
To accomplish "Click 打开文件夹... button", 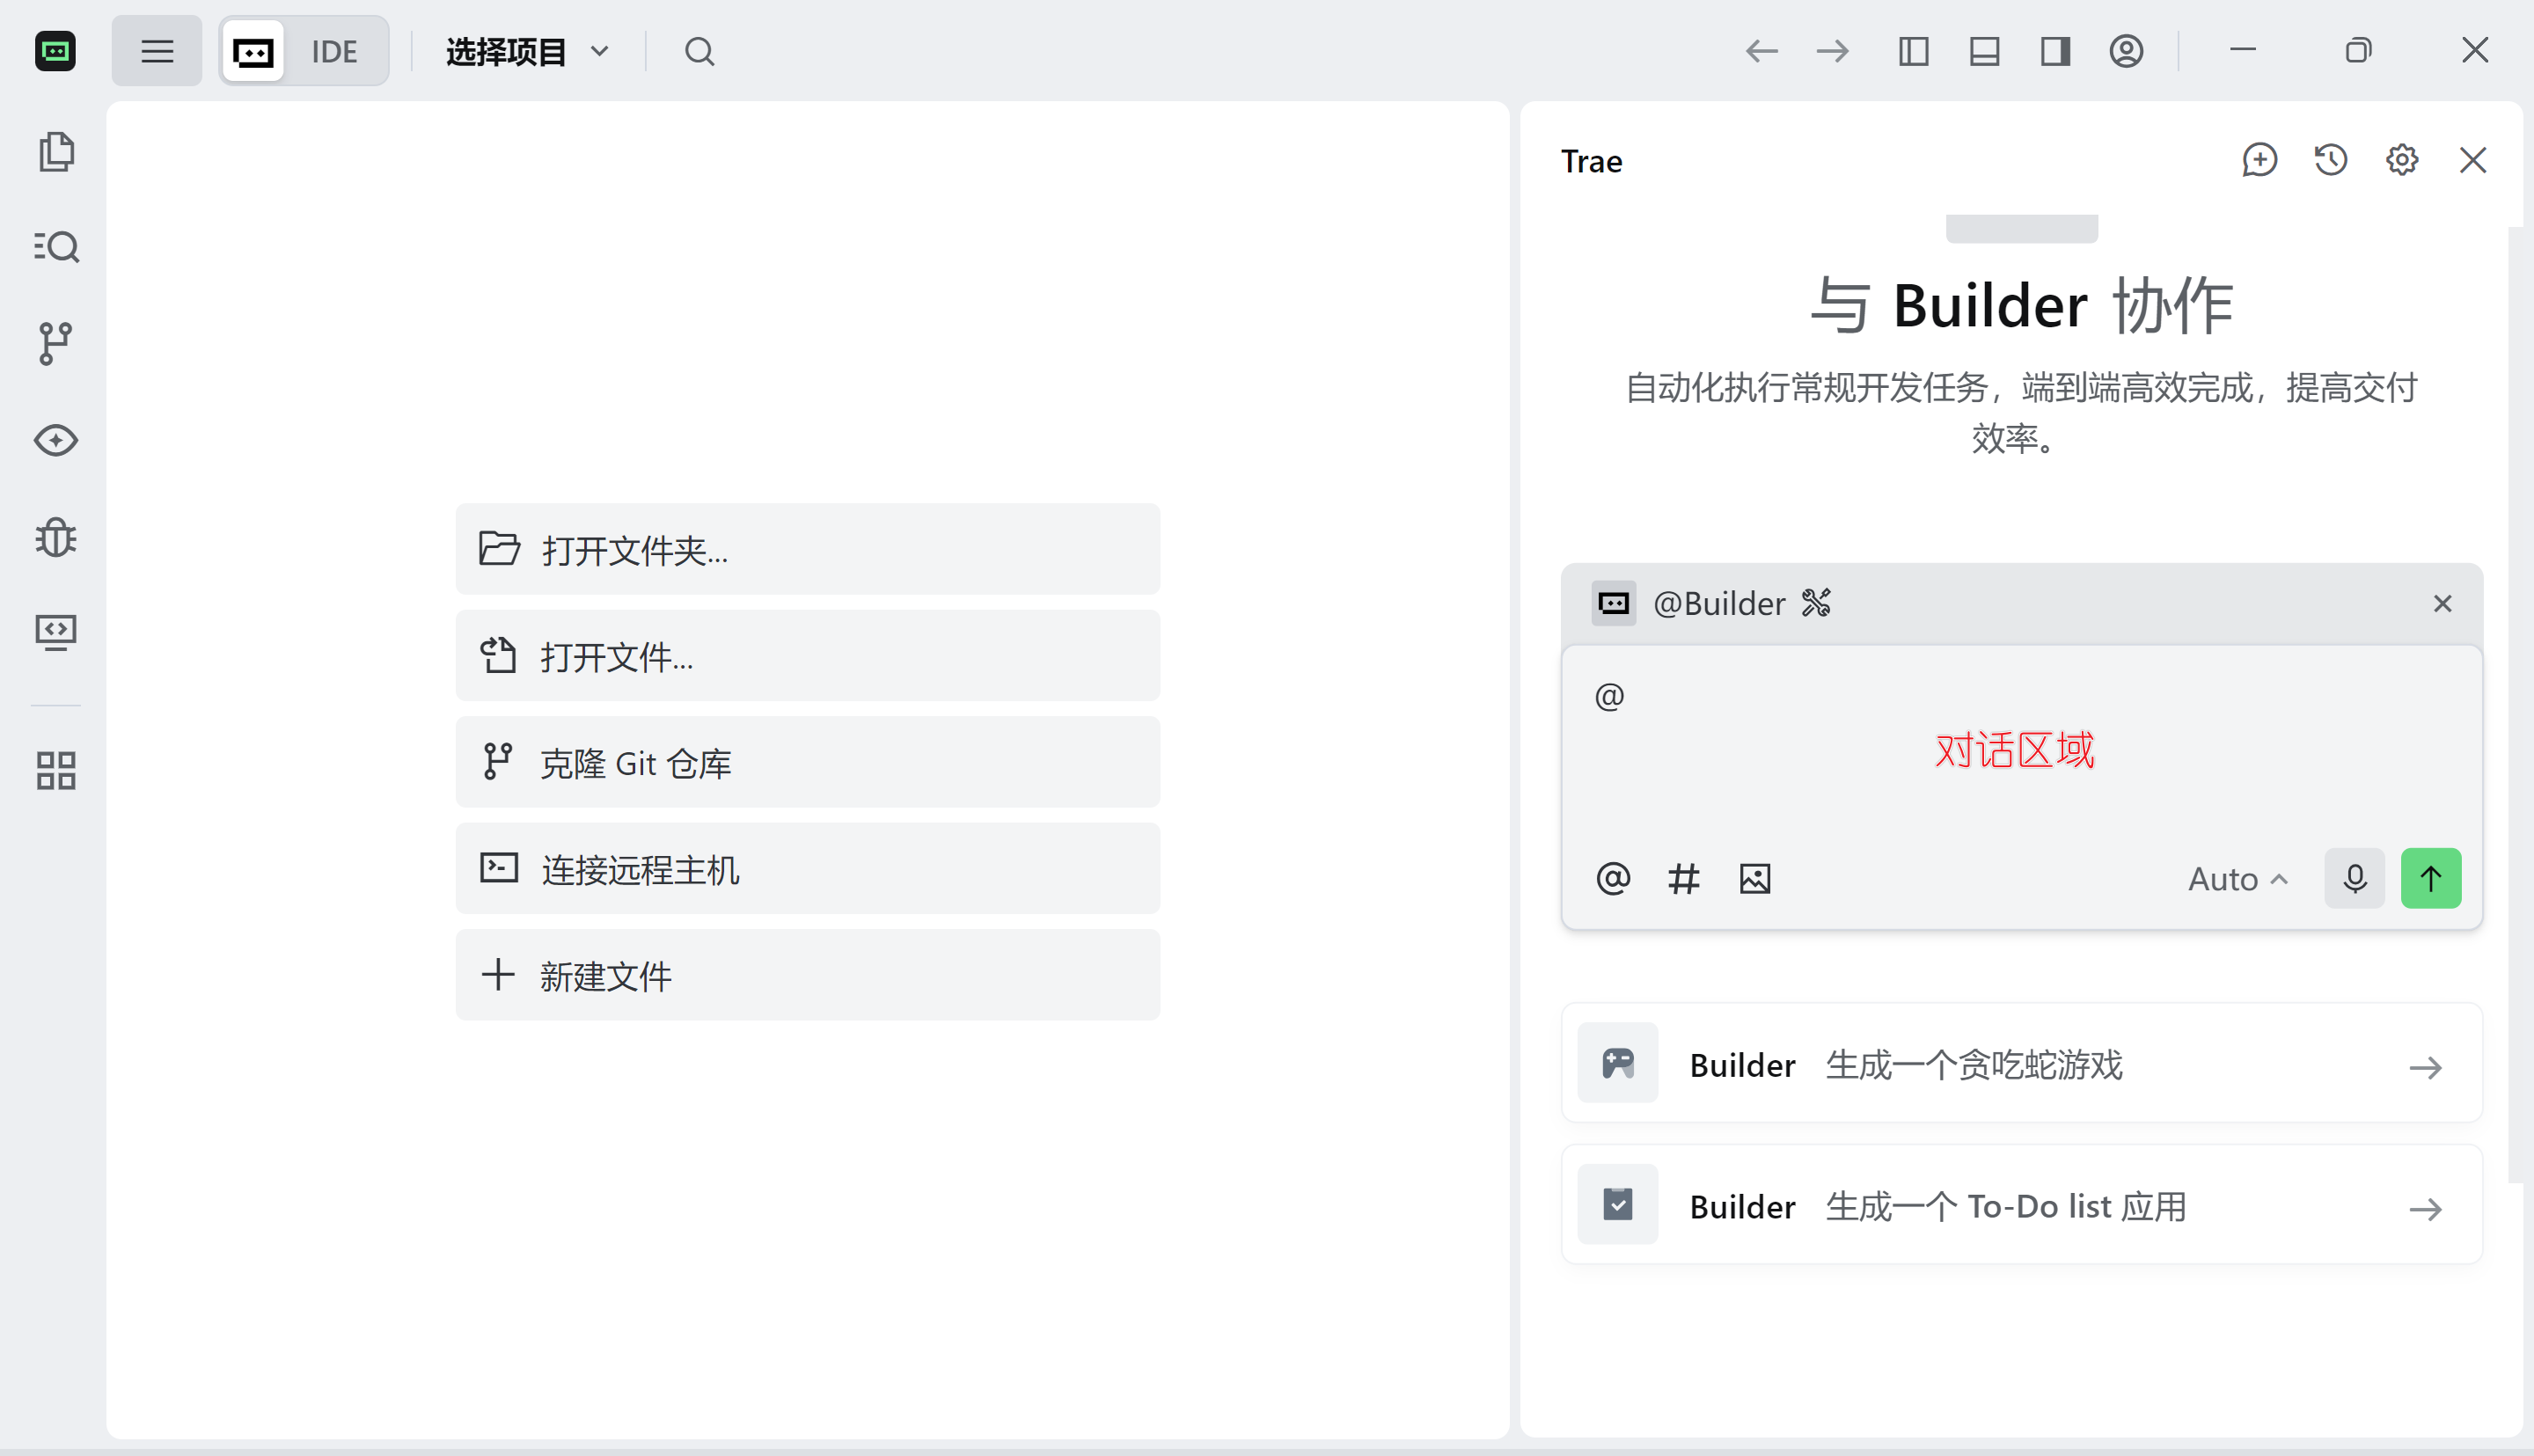I will point(808,549).
